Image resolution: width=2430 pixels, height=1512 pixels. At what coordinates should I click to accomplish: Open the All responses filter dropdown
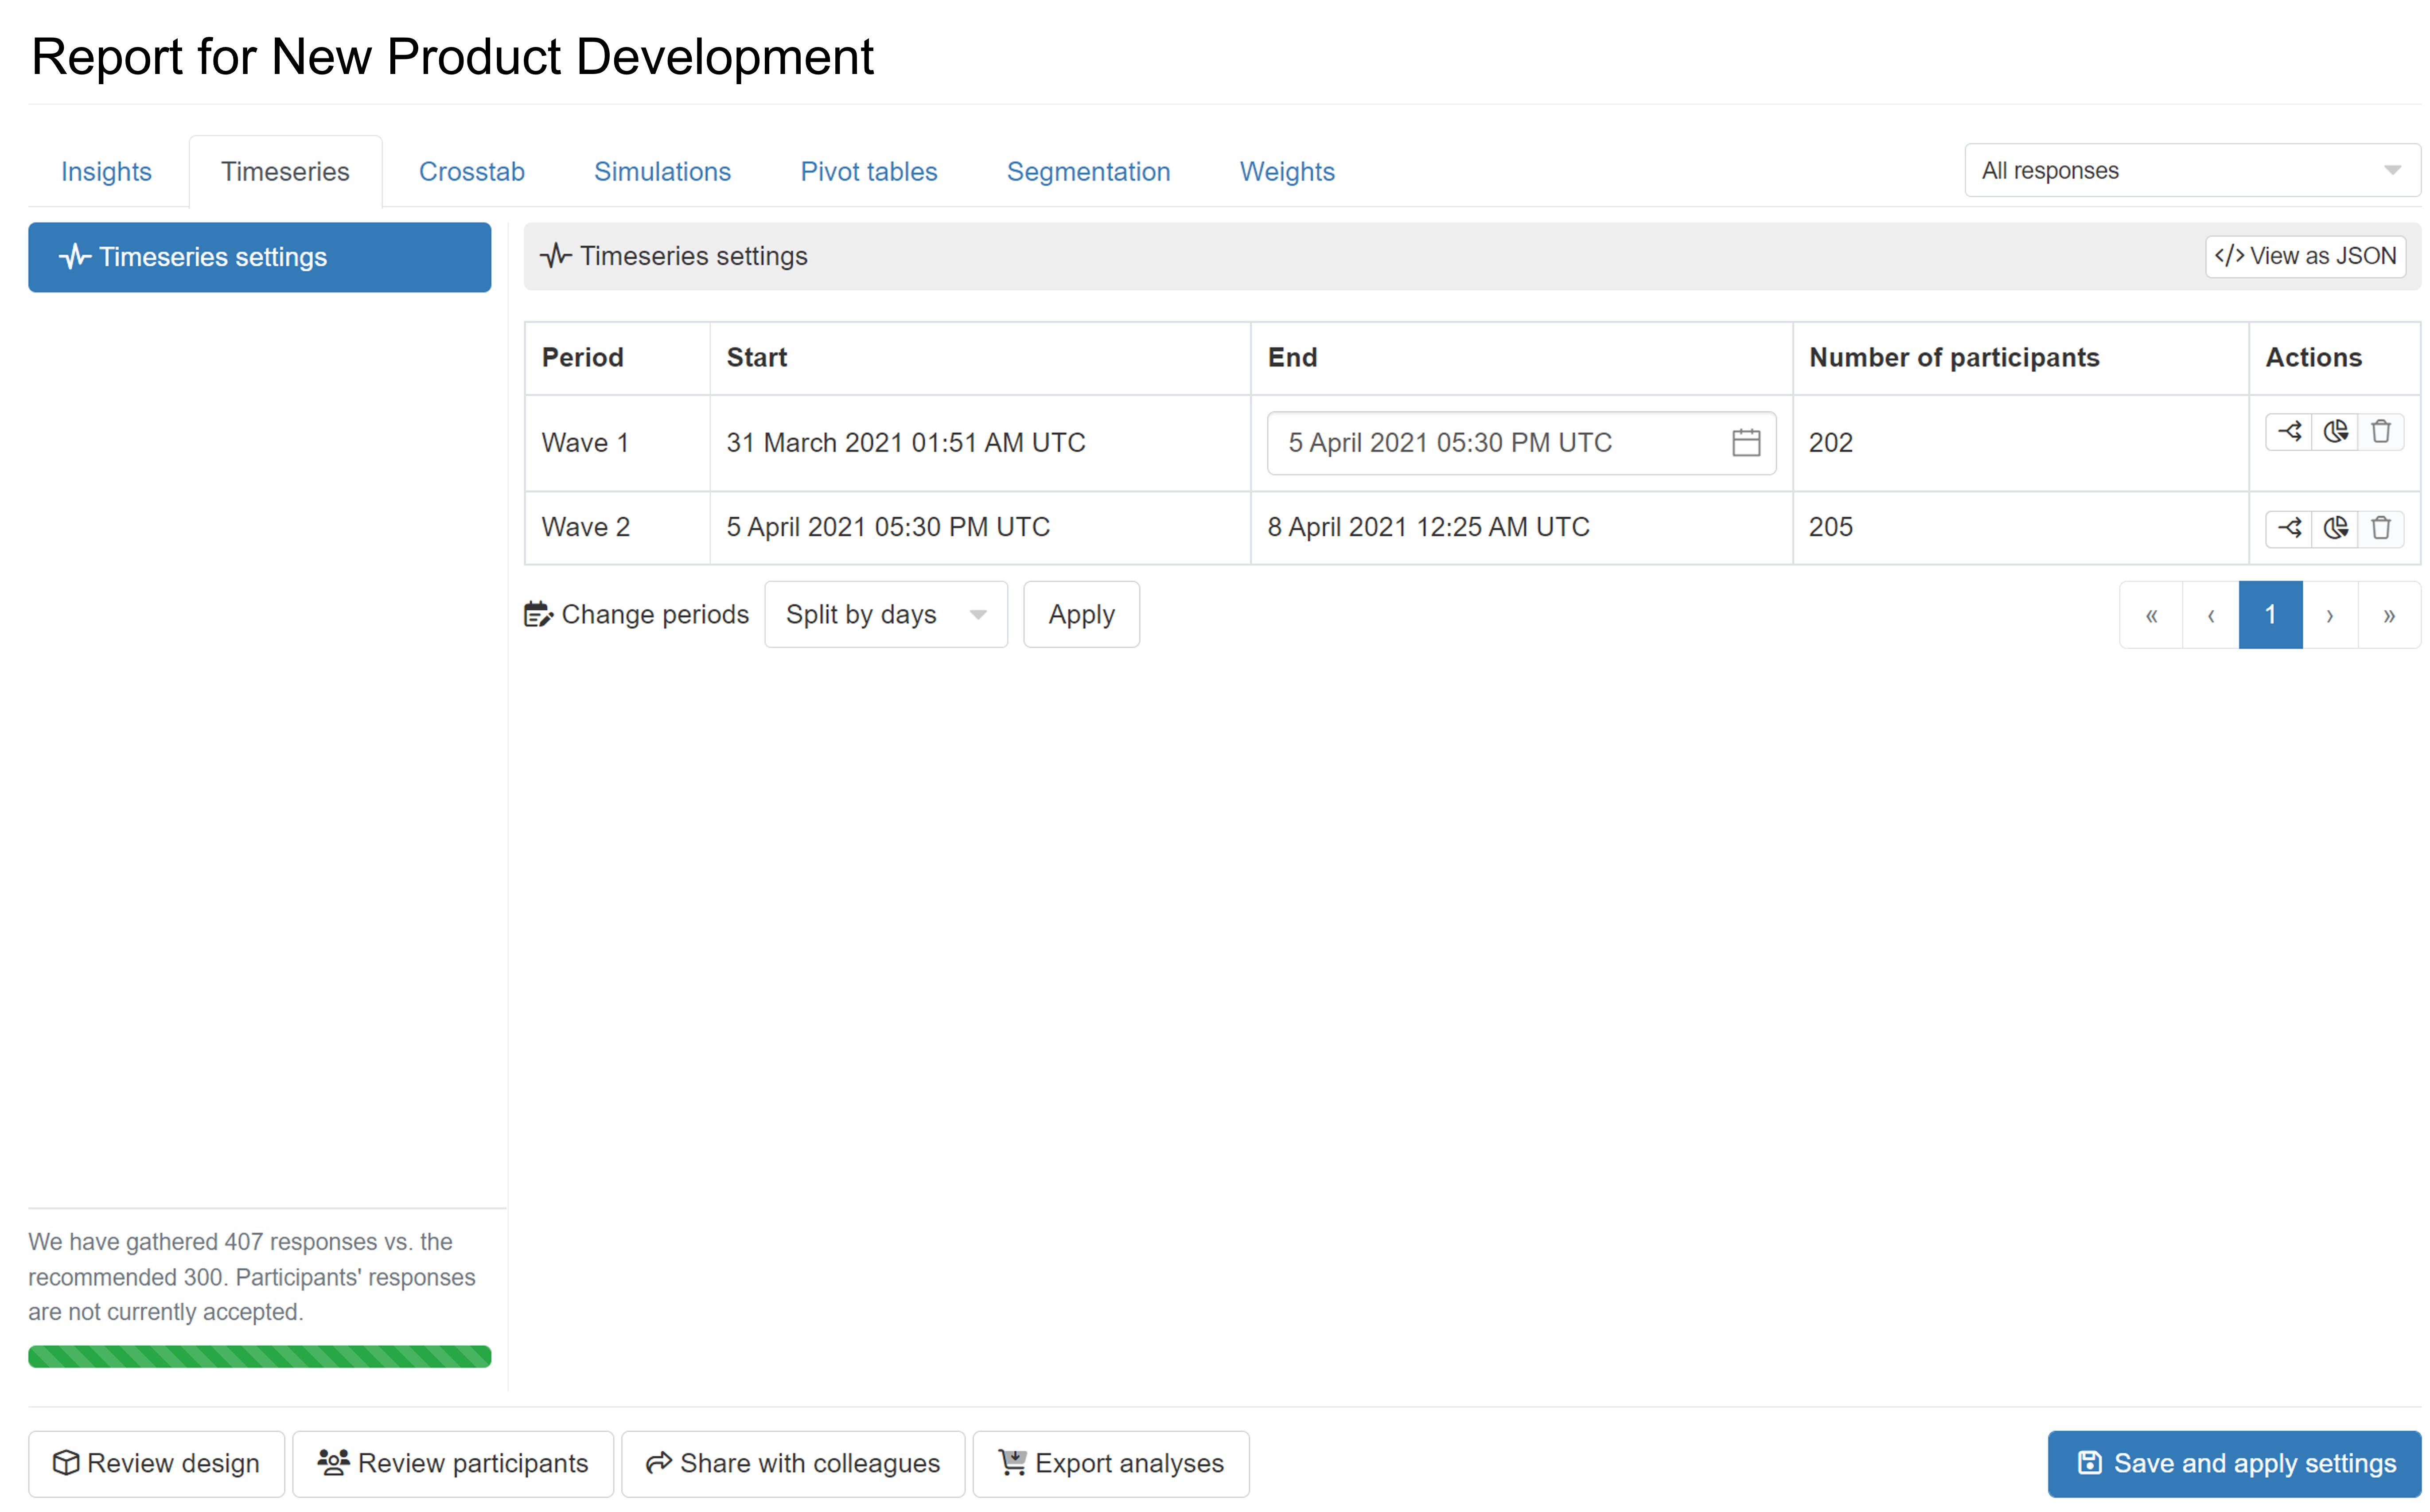2192,170
